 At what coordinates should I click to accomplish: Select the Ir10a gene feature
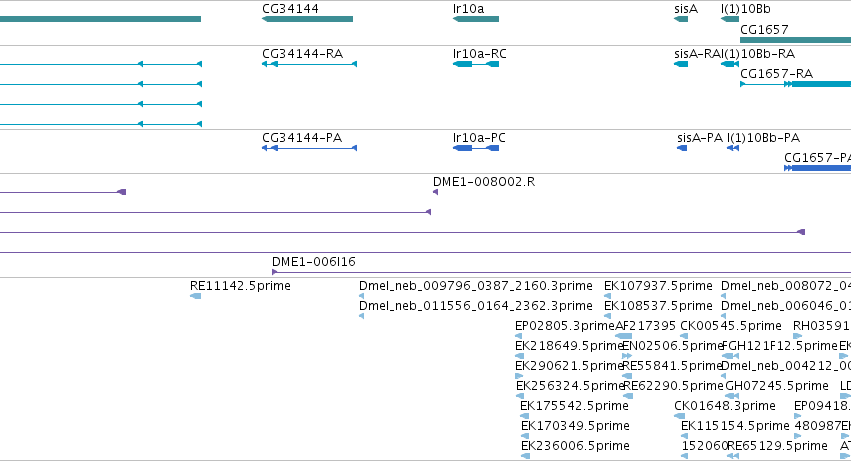475,19
